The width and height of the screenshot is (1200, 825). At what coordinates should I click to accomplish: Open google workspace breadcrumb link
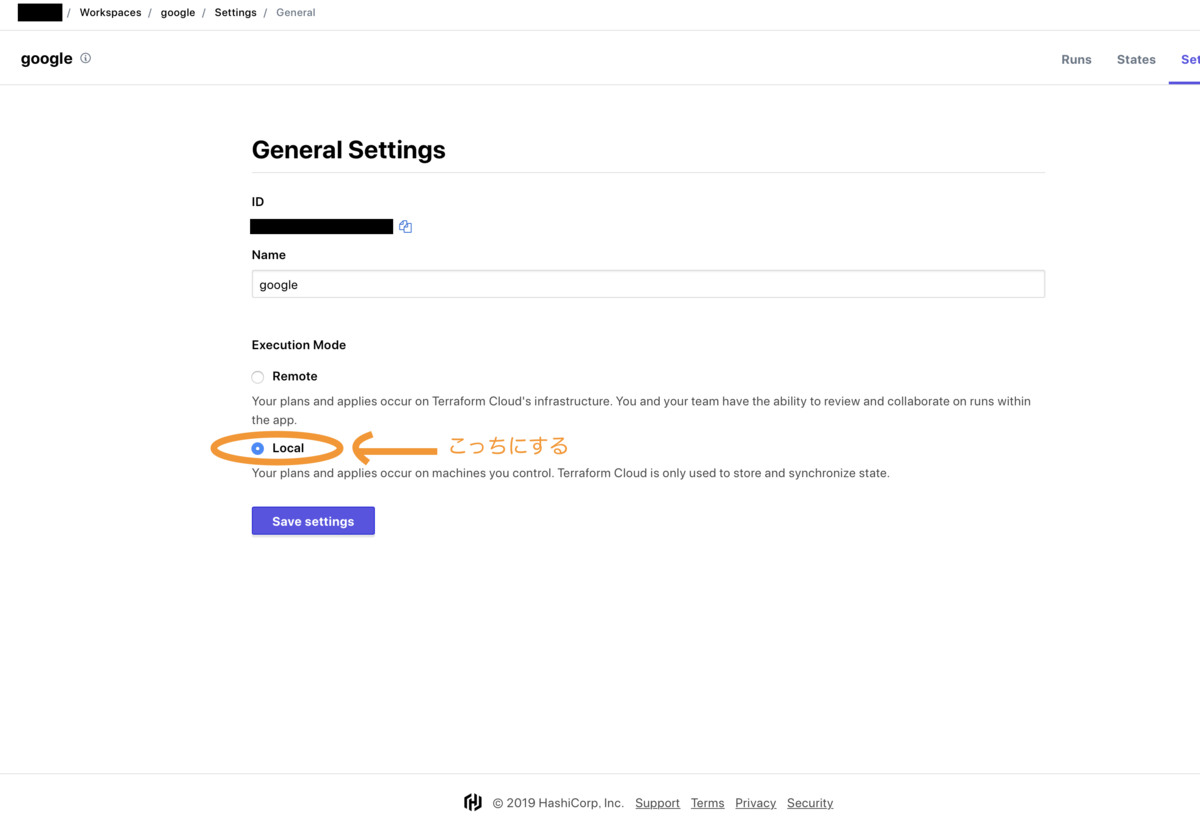tap(178, 13)
